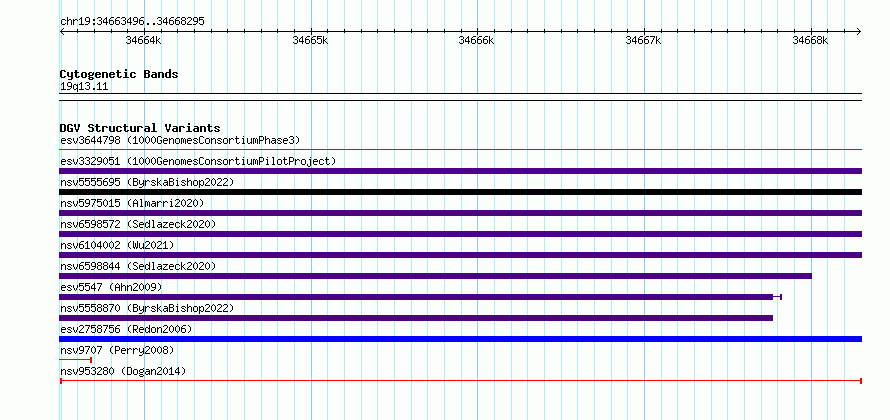Screen dimensions: 890x420
Task: Click the nsv5975015 Almarri2020 label
Action: (132, 203)
